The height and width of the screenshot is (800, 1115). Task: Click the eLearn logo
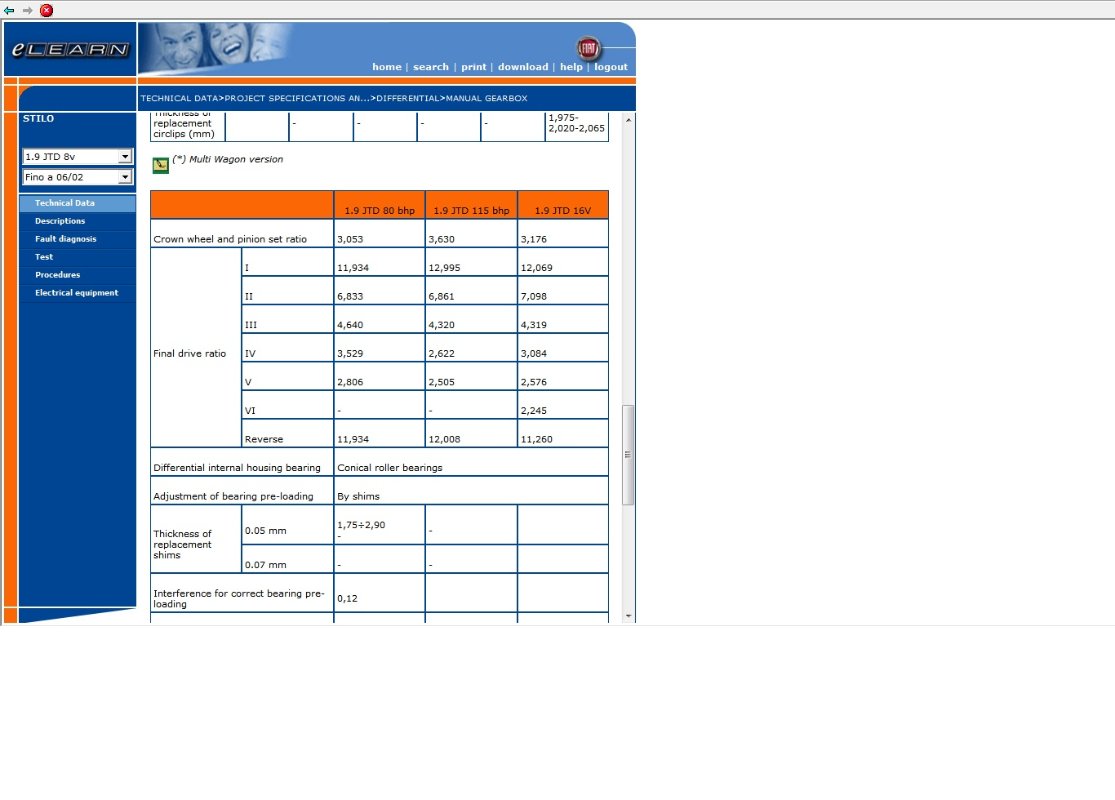pos(70,50)
